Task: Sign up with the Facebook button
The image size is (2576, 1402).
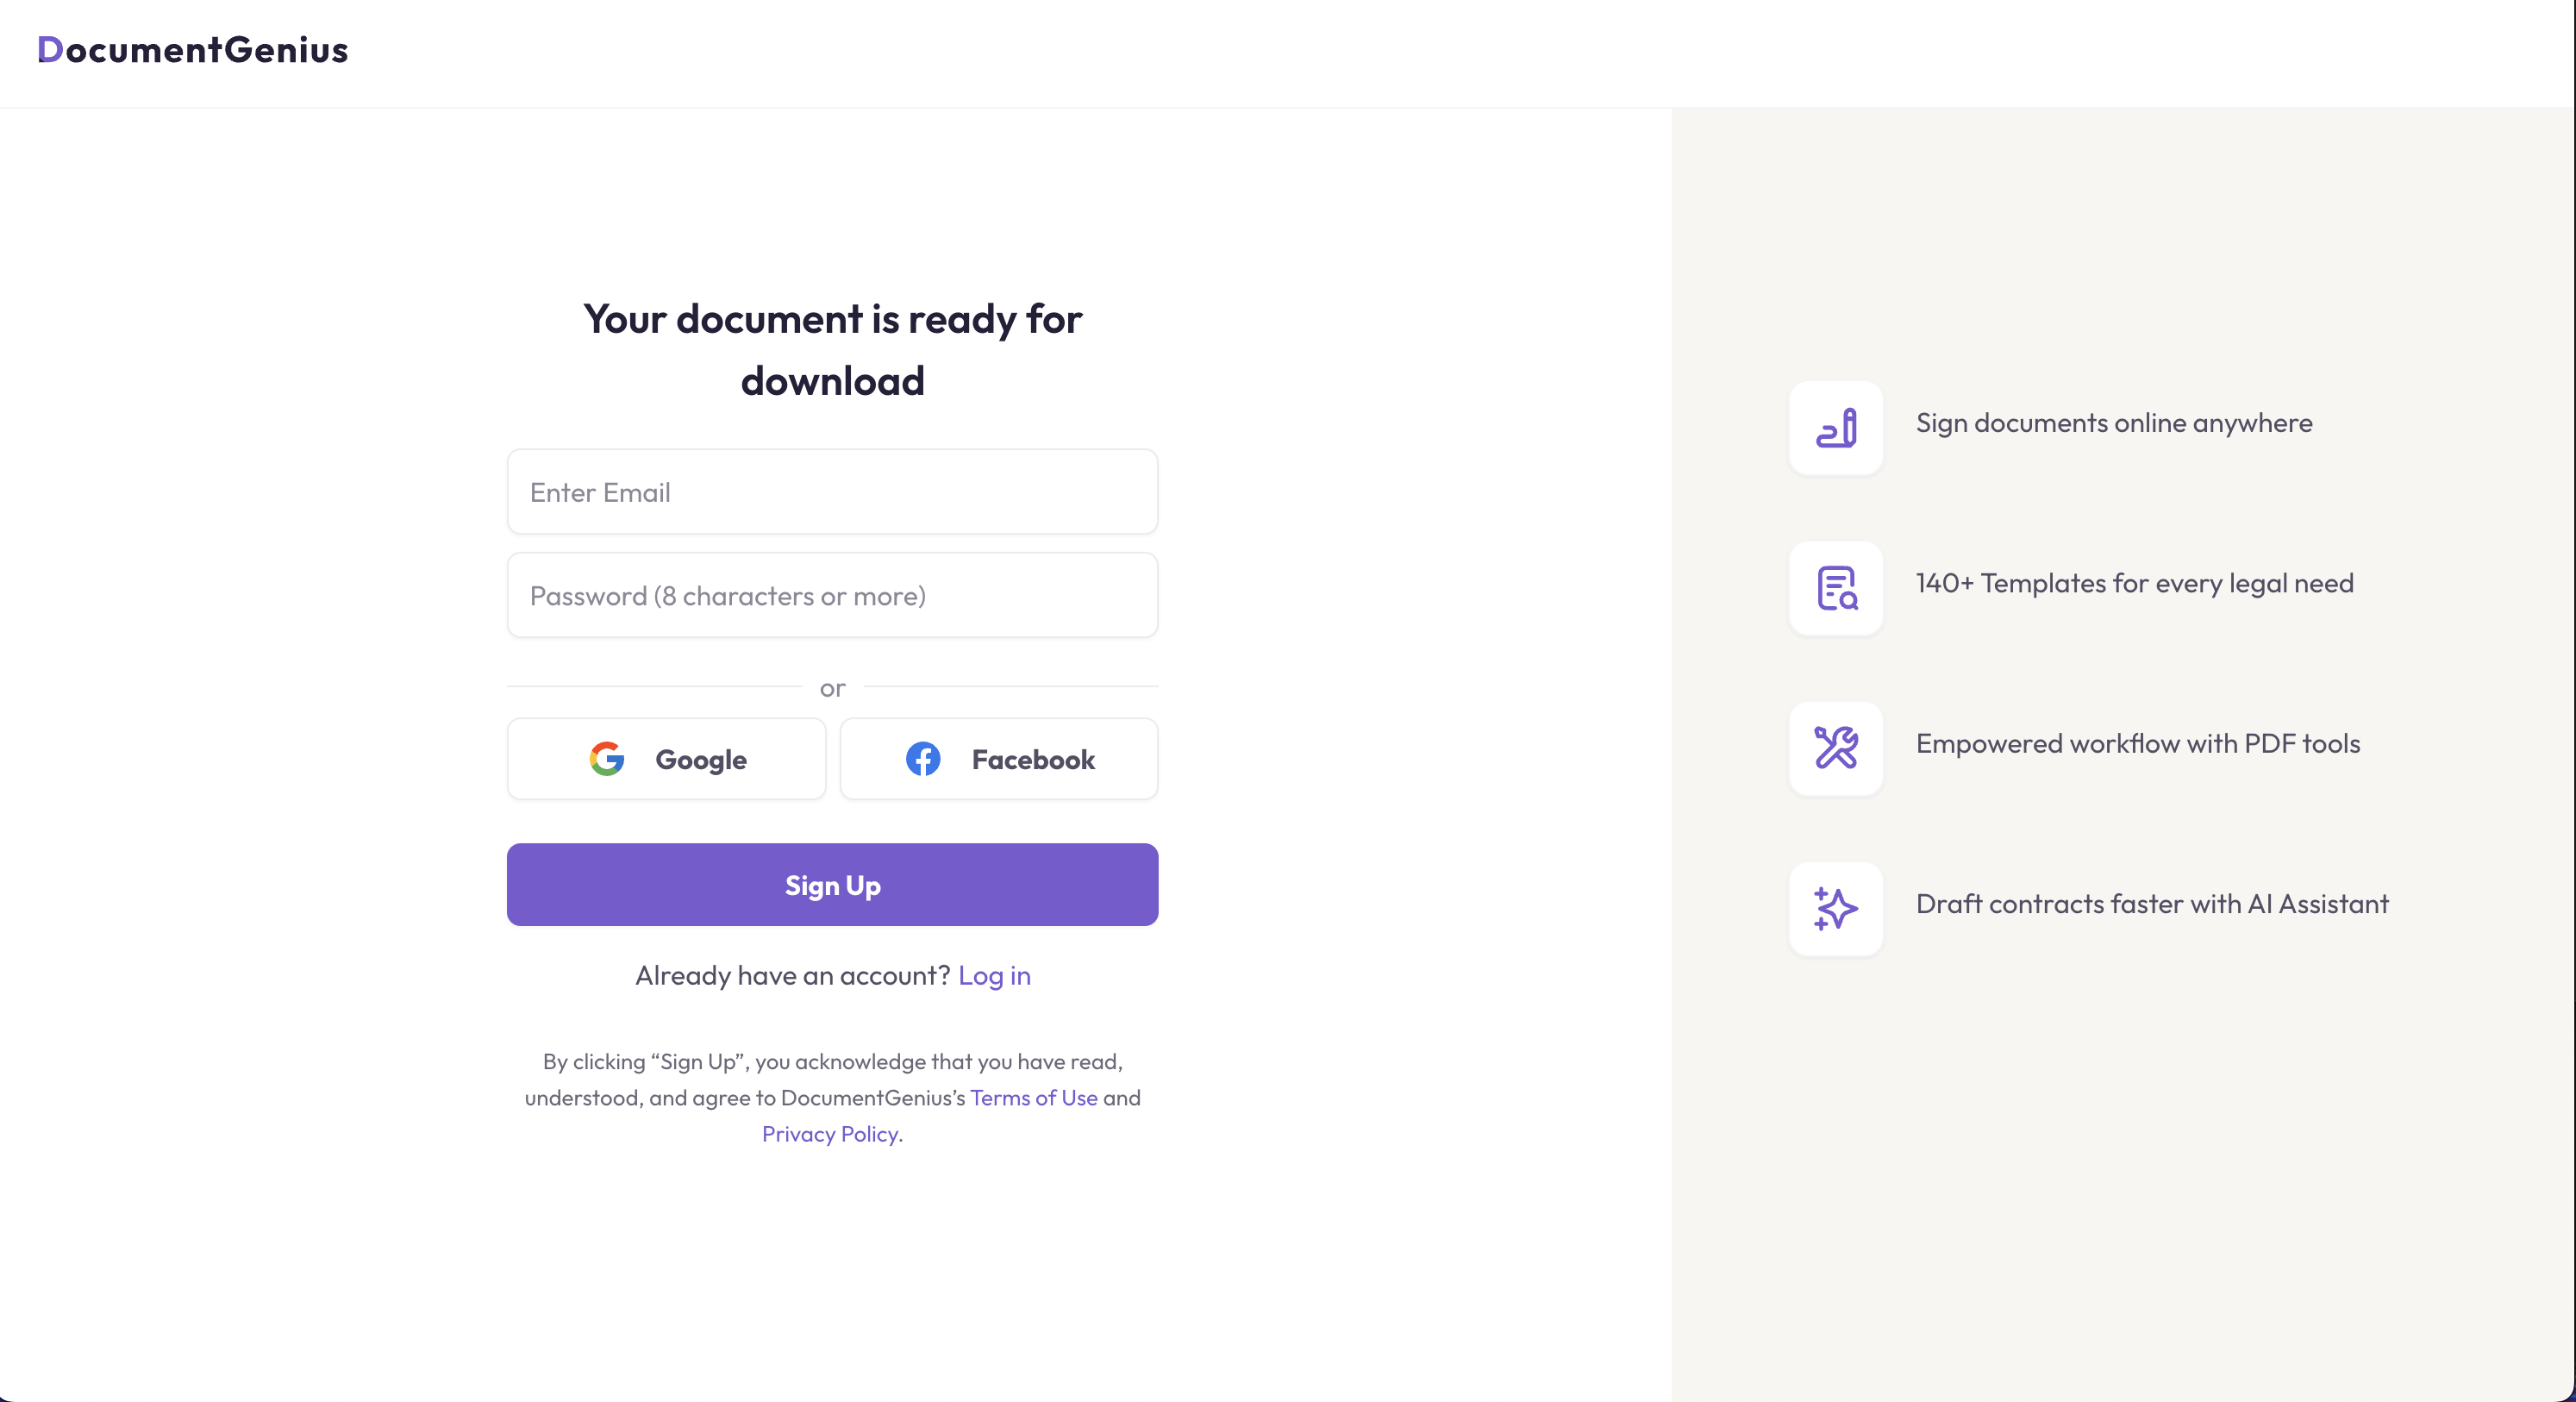Action: [x=998, y=759]
